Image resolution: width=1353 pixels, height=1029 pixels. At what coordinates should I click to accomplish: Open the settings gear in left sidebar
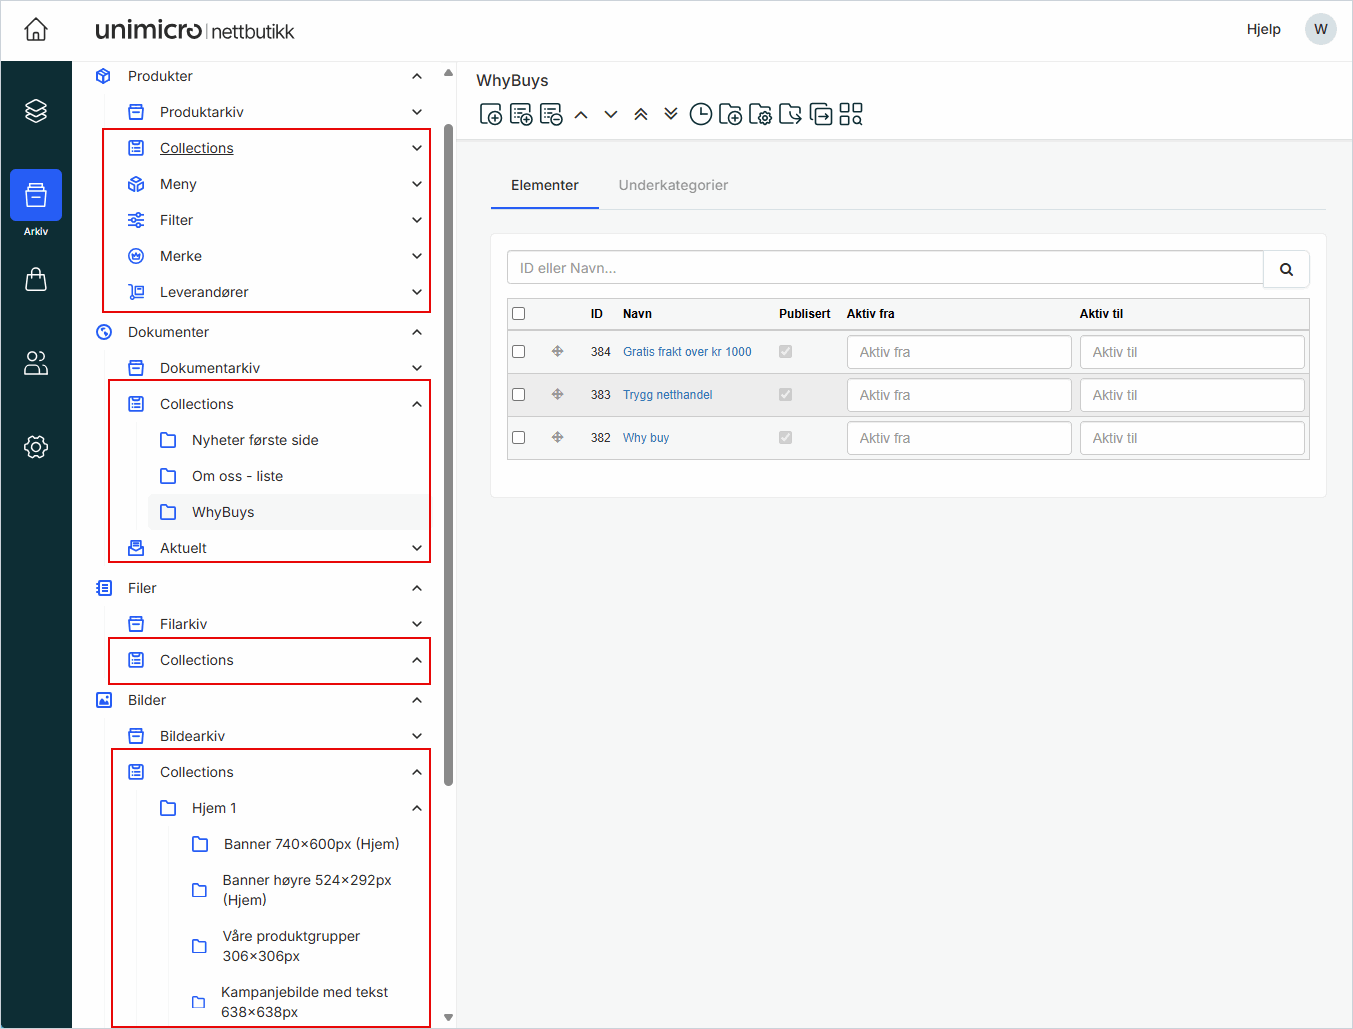tap(36, 447)
